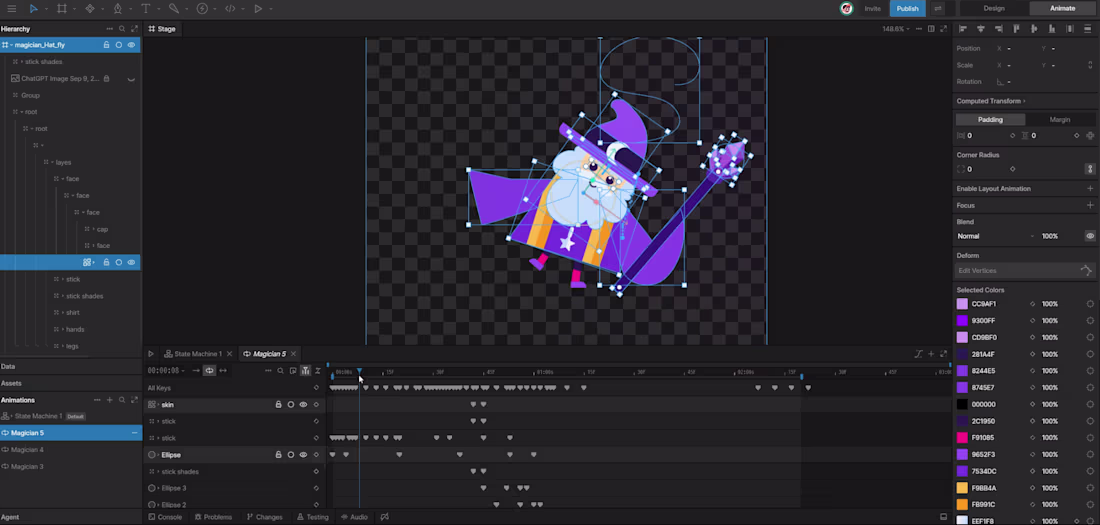Distribute selection horizontally
Viewport: 1100px width, 525px height.
coord(1070,29)
